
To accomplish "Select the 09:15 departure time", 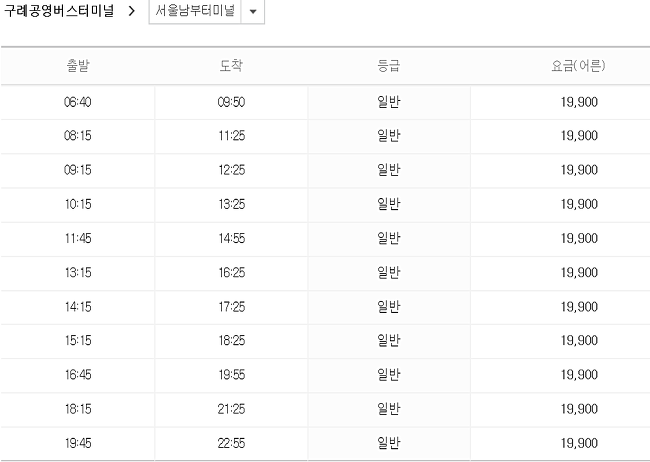I will pyautogui.click(x=78, y=170).
